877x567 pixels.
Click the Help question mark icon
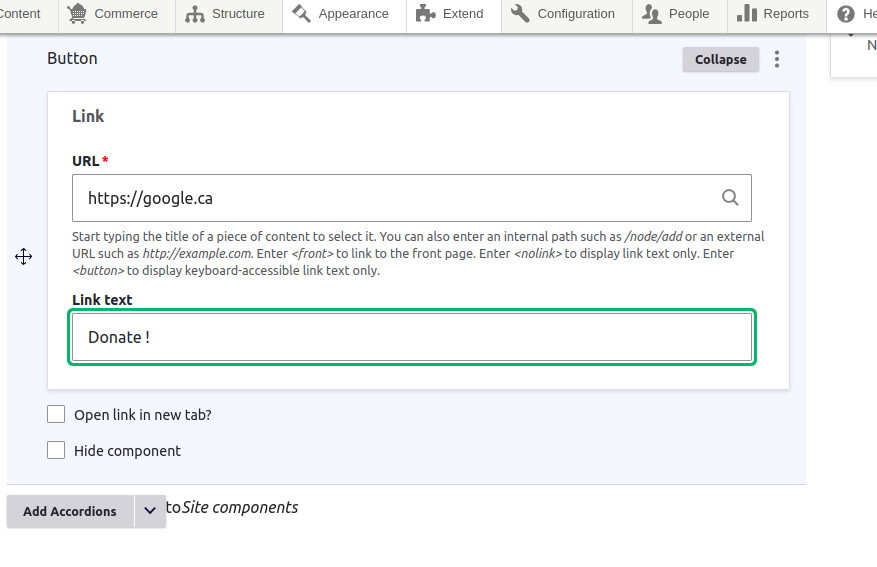coord(846,13)
